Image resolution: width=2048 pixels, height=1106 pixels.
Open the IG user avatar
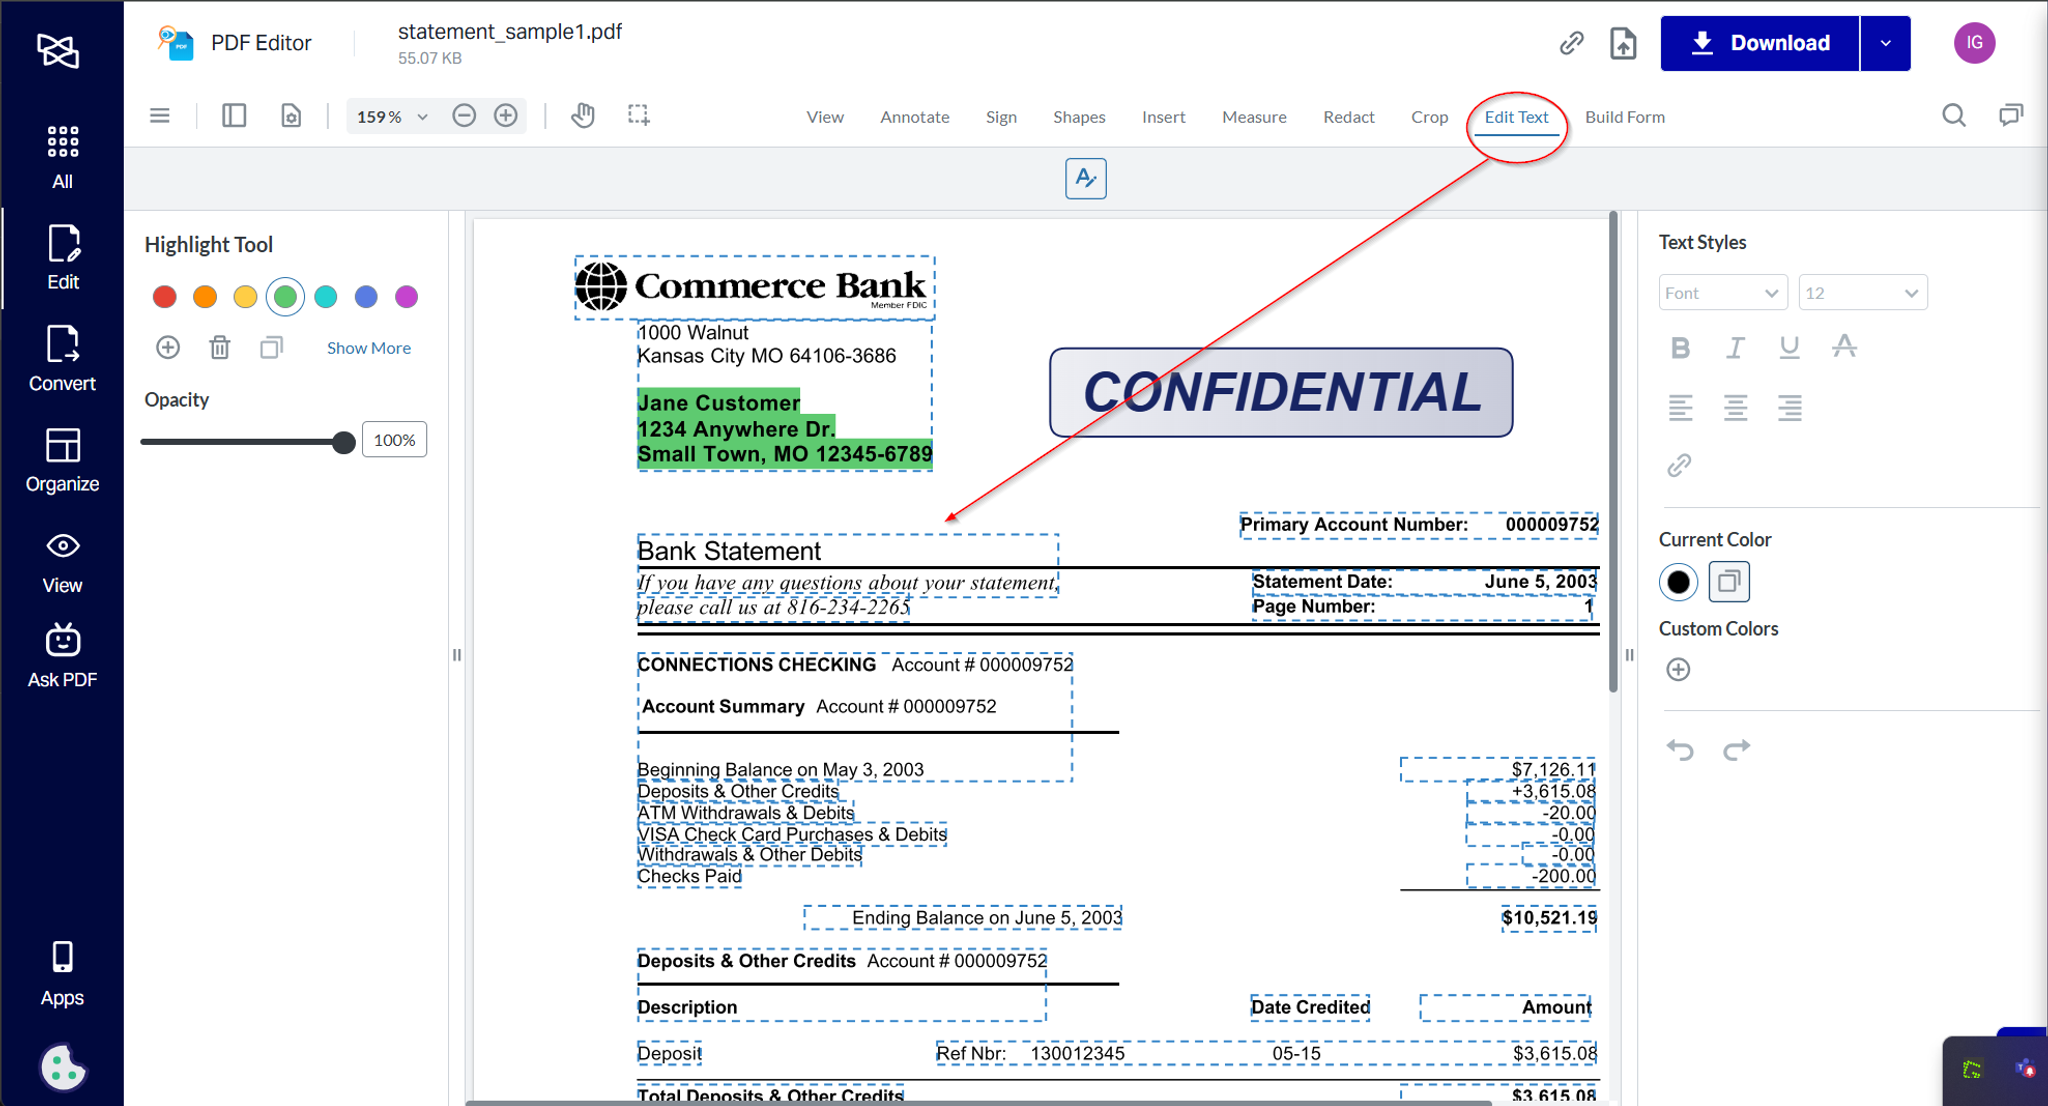1974,43
